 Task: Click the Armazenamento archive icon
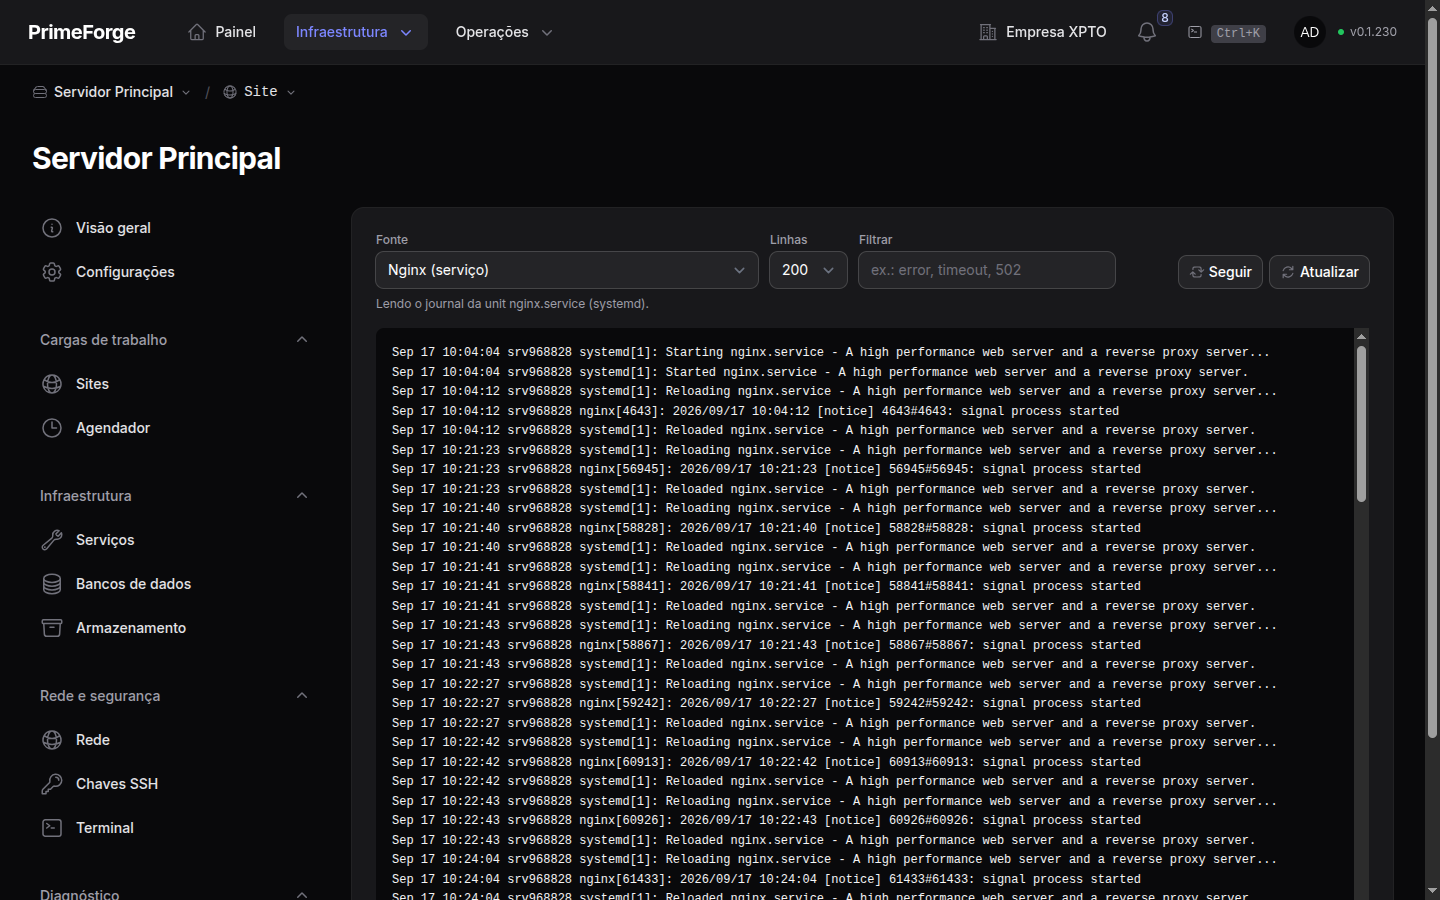pyautogui.click(x=52, y=628)
